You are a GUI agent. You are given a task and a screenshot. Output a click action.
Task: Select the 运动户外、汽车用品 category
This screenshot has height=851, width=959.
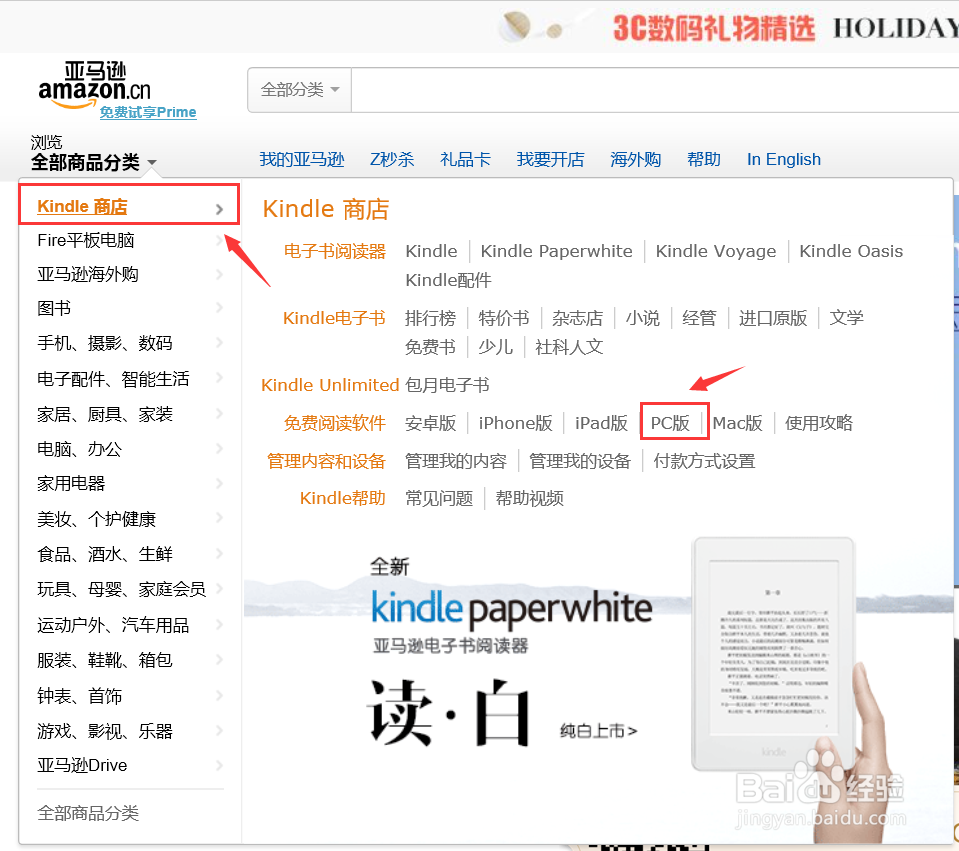(113, 625)
